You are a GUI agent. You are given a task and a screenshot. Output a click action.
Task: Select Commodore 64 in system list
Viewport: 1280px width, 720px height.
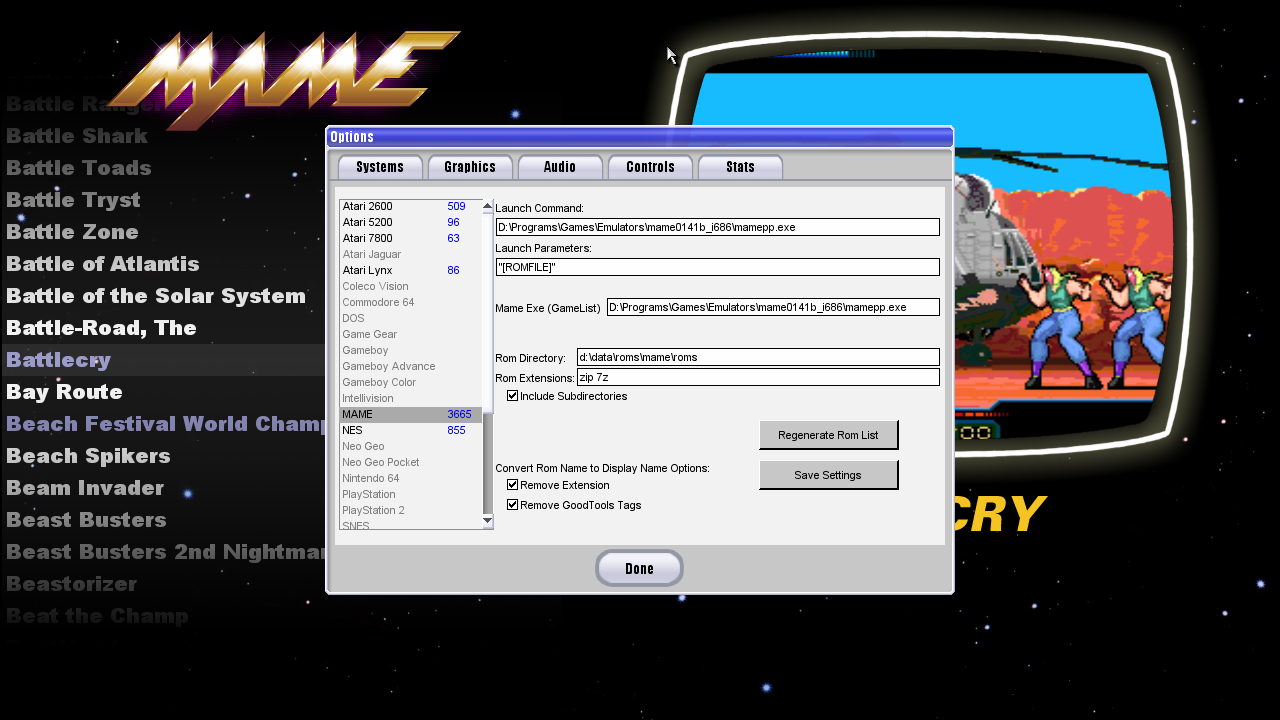(x=411, y=302)
